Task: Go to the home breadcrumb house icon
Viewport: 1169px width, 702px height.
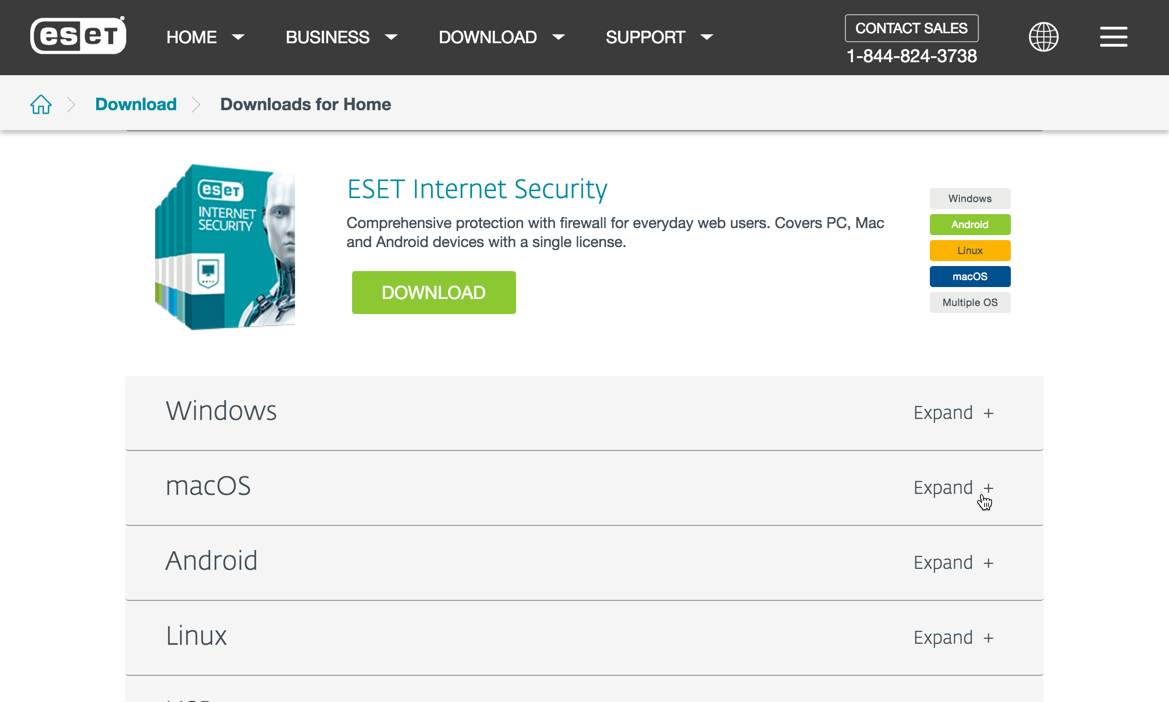Action: (x=41, y=104)
